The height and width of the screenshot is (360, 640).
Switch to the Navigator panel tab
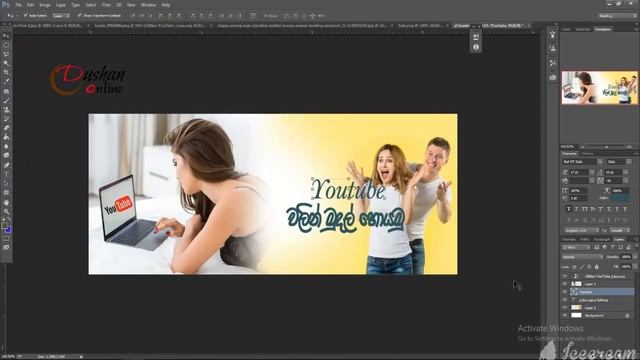pyautogui.click(x=603, y=29)
